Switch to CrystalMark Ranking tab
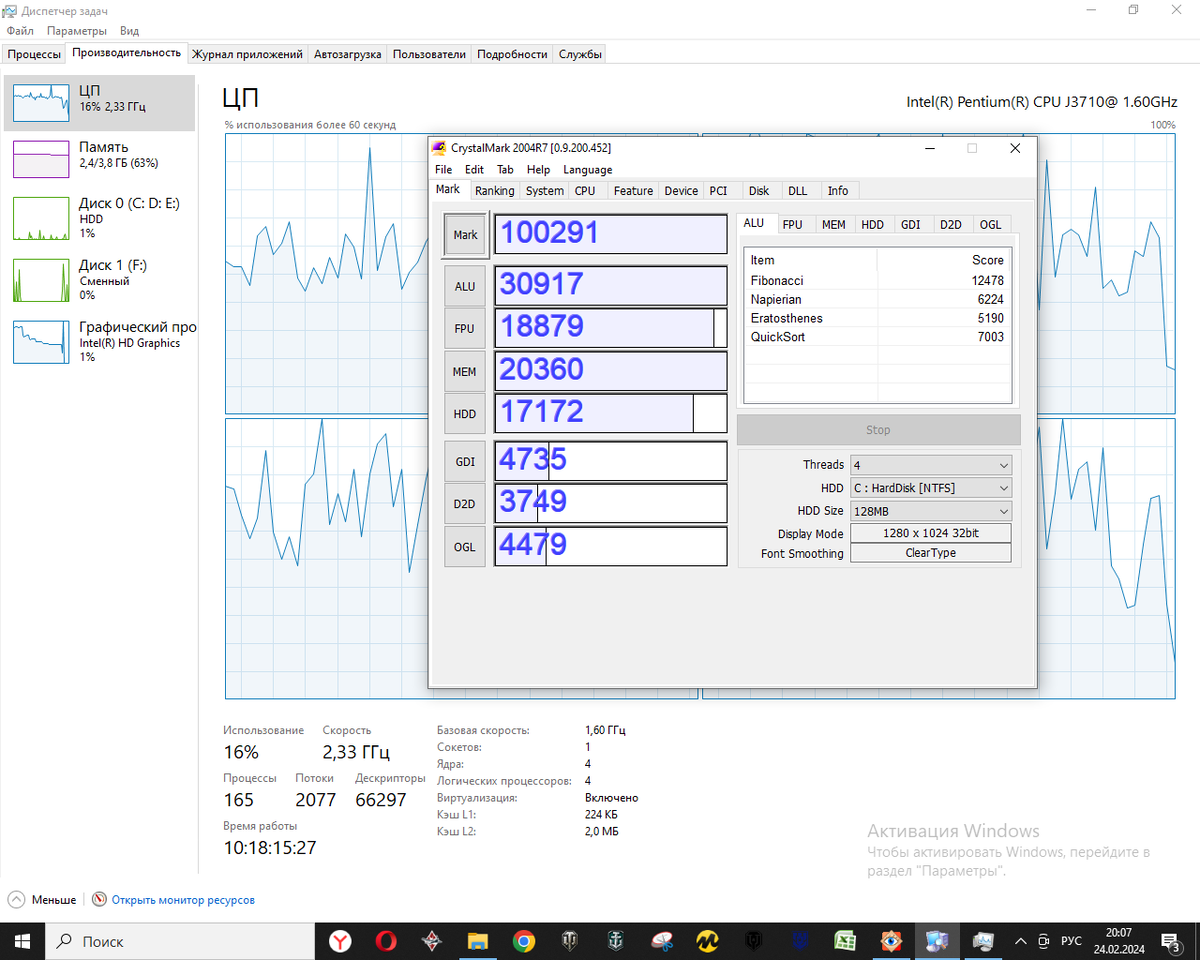 pos(494,191)
